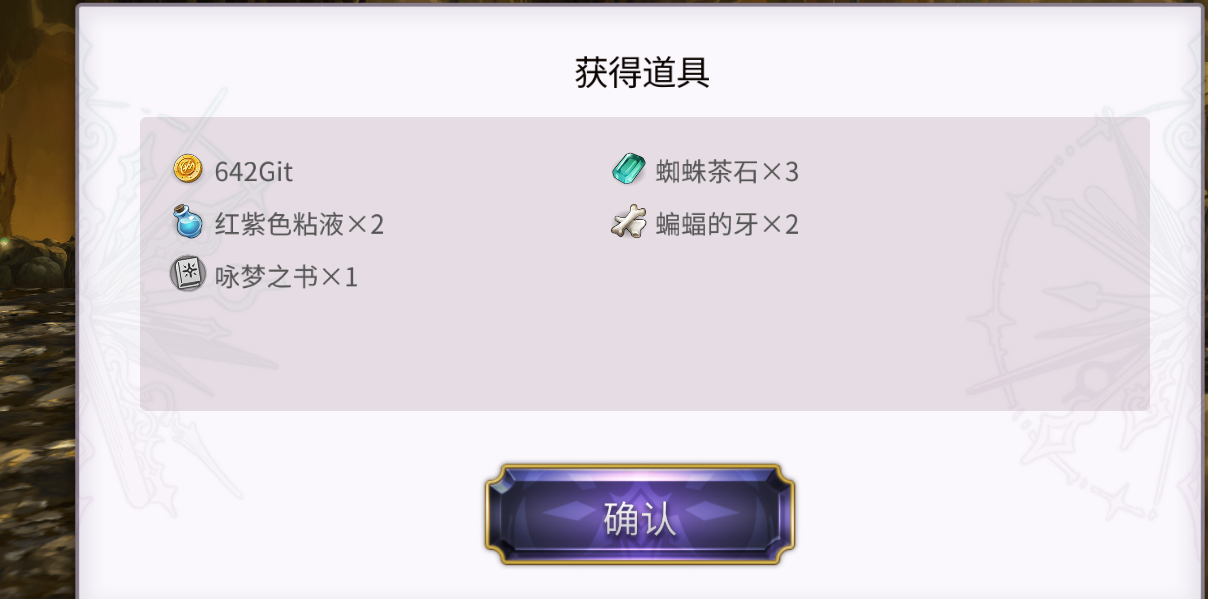Click the green 蜘蛛茶石 gem icon
This screenshot has height=599, width=1208.
[629, 169]
